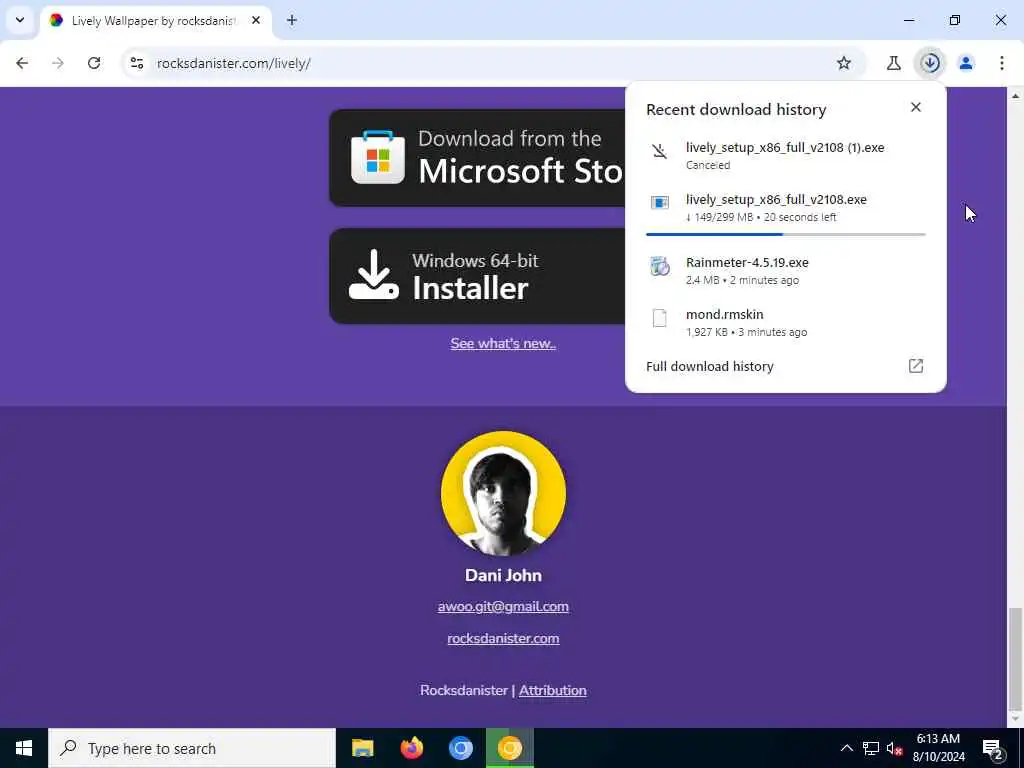This screenshot has width=1024, height=768.
Task: Click the Download from the Microsoft Store button
Action: pyautogui.click(x=477, y=158)
